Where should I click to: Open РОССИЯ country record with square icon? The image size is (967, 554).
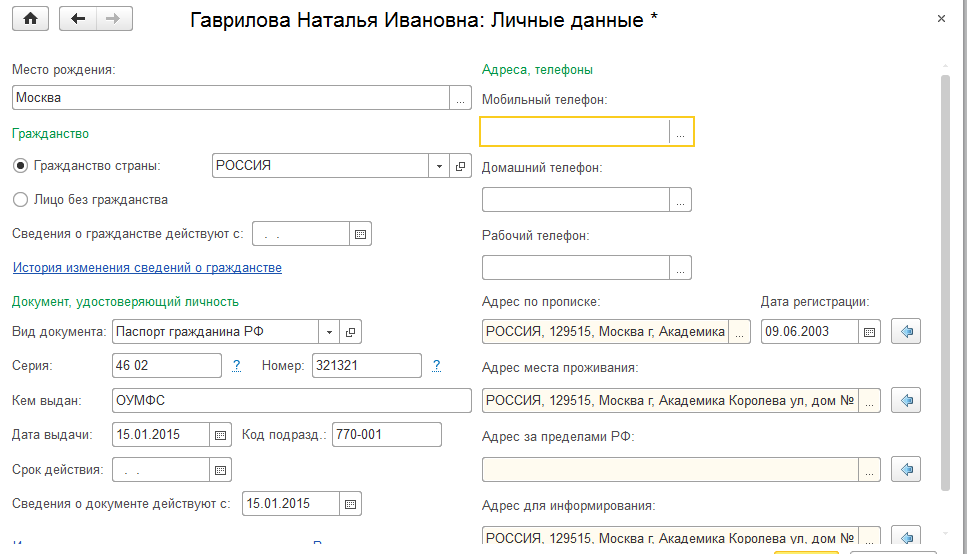click(461, 166)
